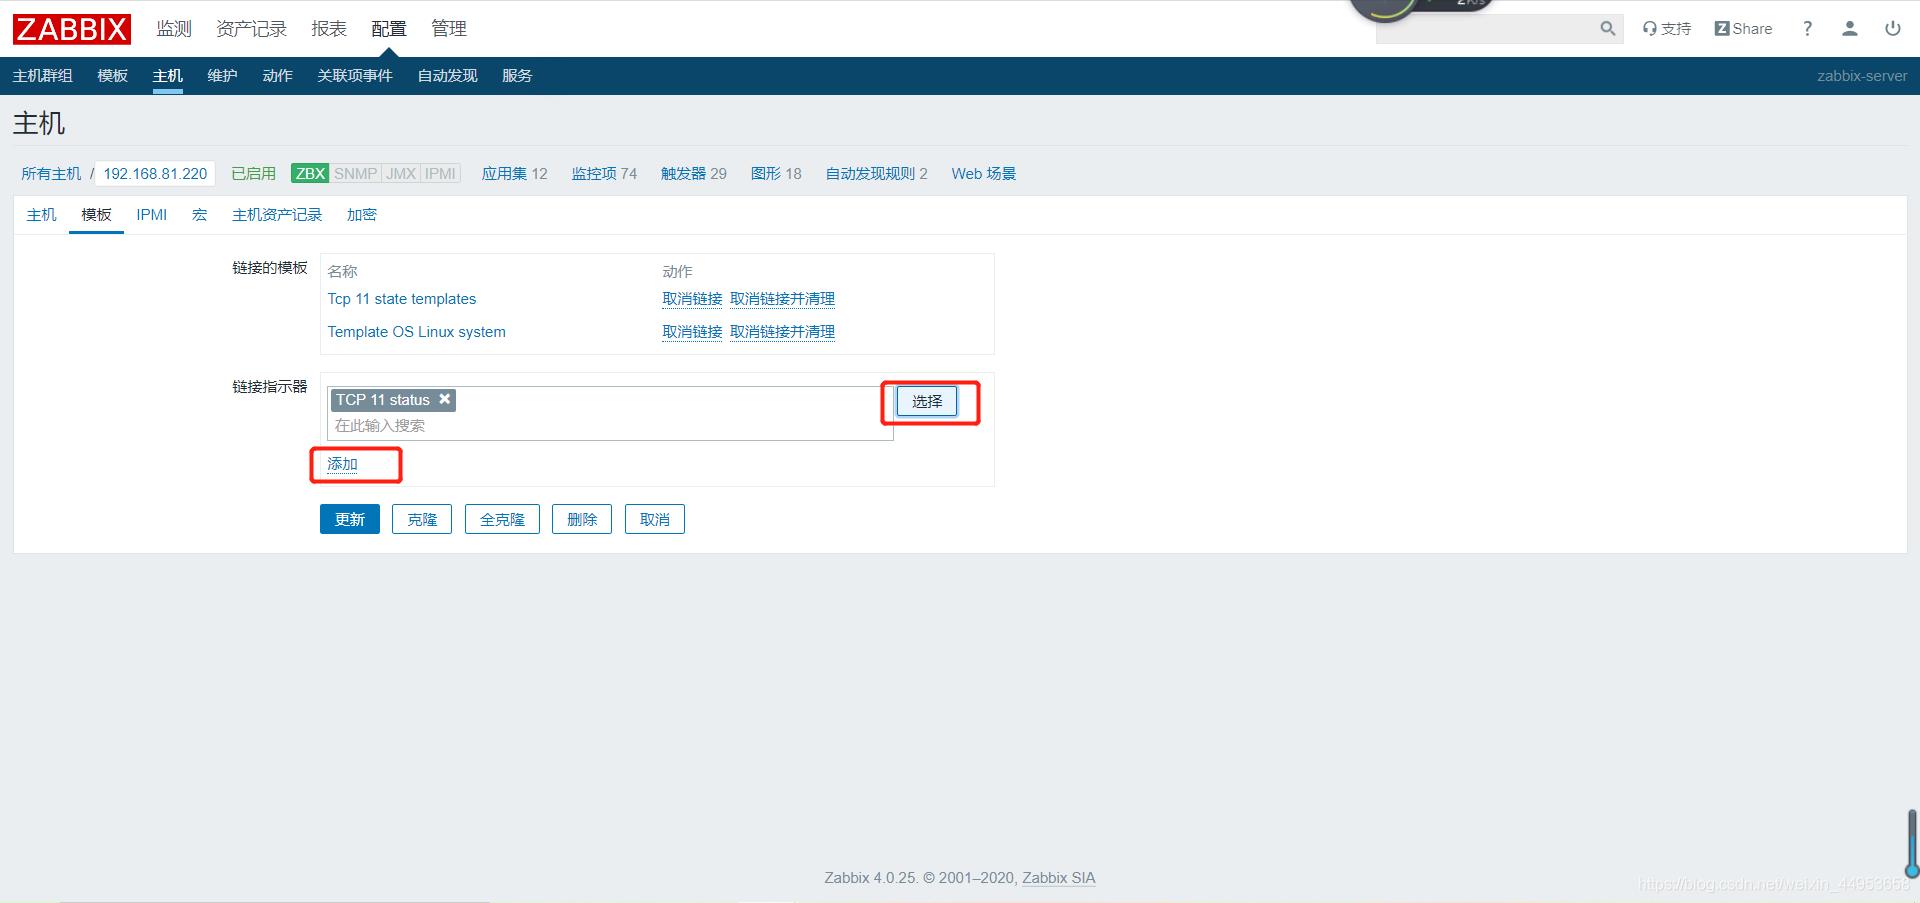The height and width of the screenshot is (903, 1920).
Task: Click the 更新 button
Action: point(350,519)
